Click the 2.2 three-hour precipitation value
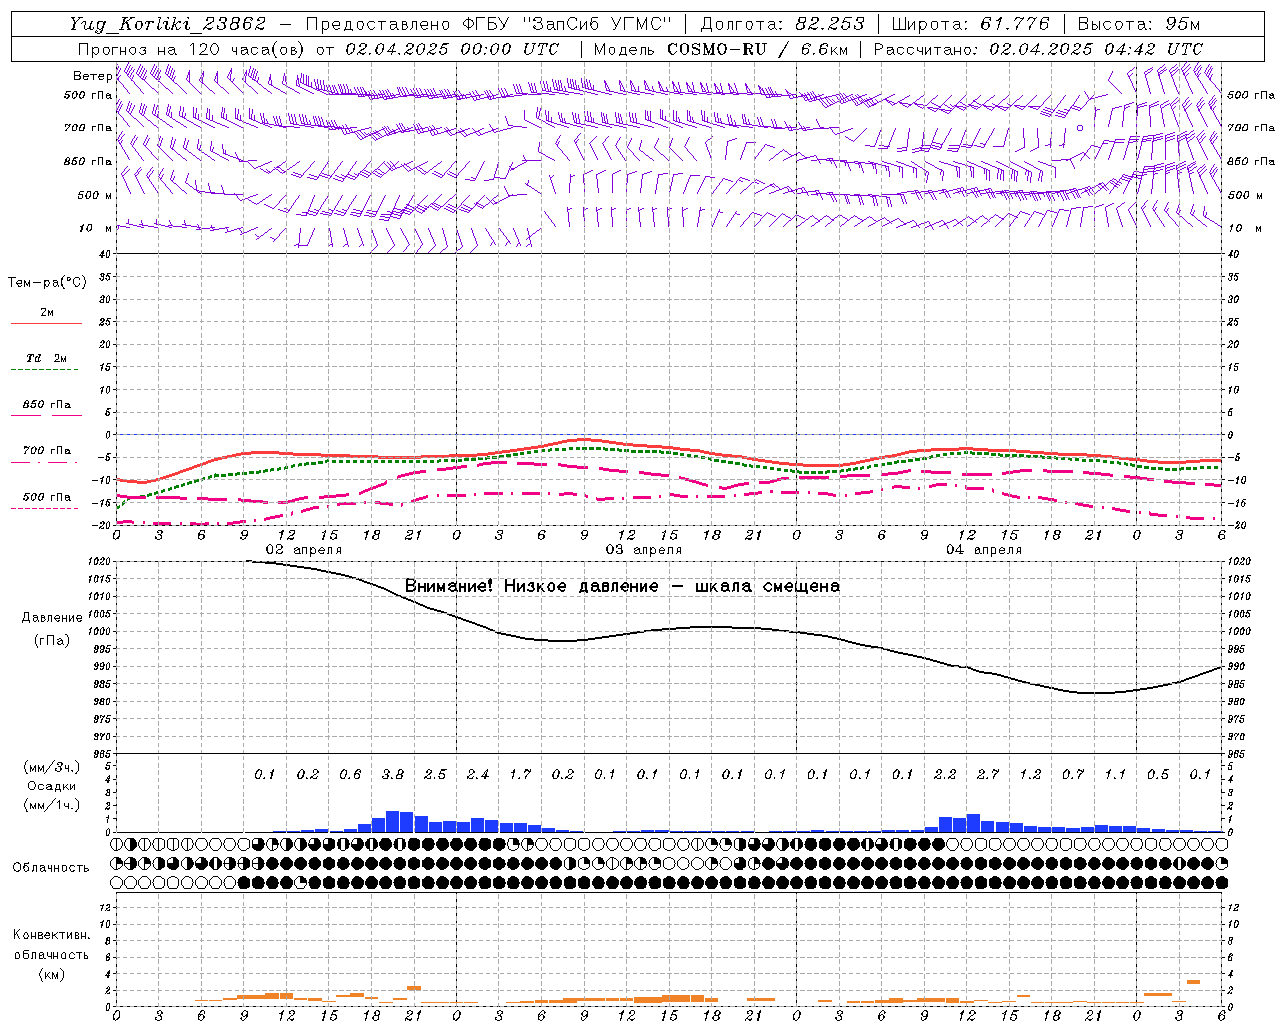1280x1024 pixels. 945,774
